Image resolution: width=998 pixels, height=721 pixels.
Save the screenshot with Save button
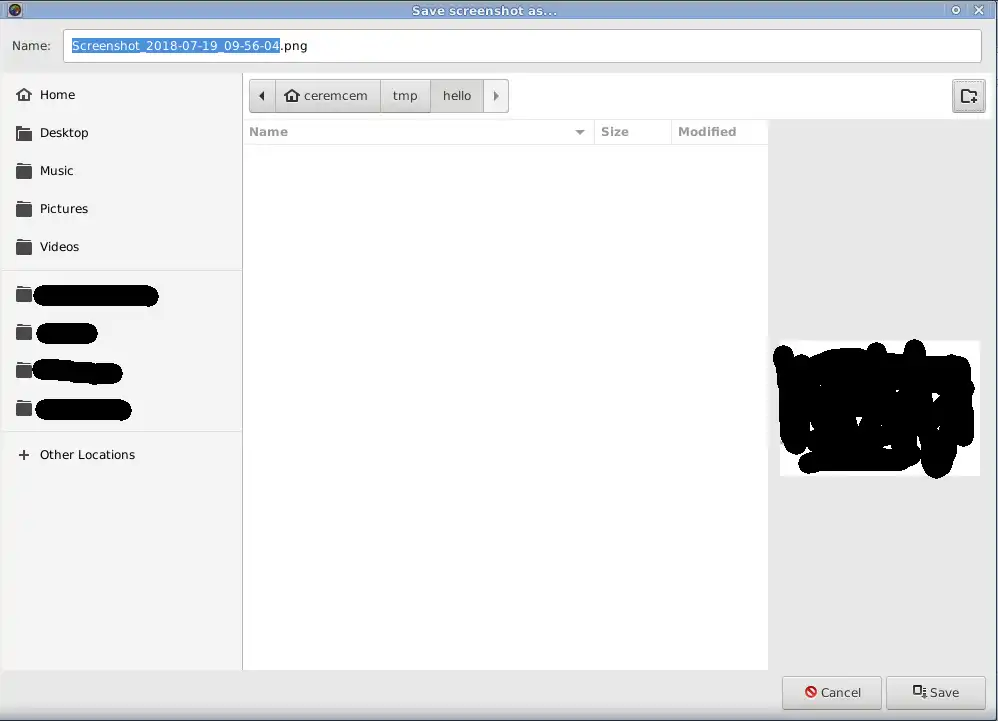(x=936, y=692)
